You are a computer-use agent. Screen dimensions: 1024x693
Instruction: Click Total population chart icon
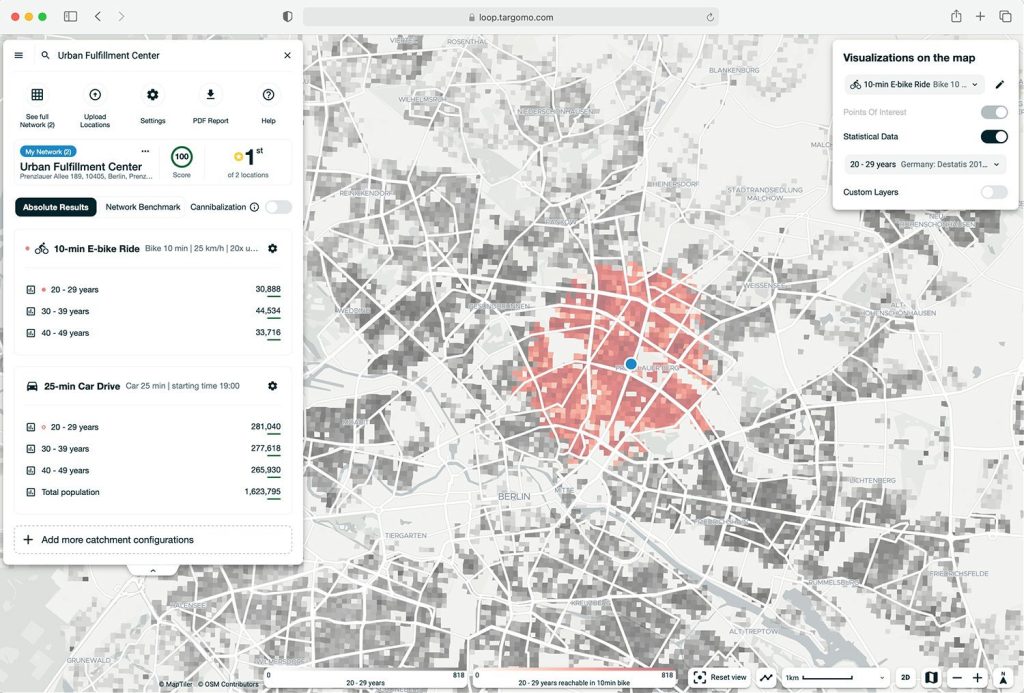(x=31, y=492)
